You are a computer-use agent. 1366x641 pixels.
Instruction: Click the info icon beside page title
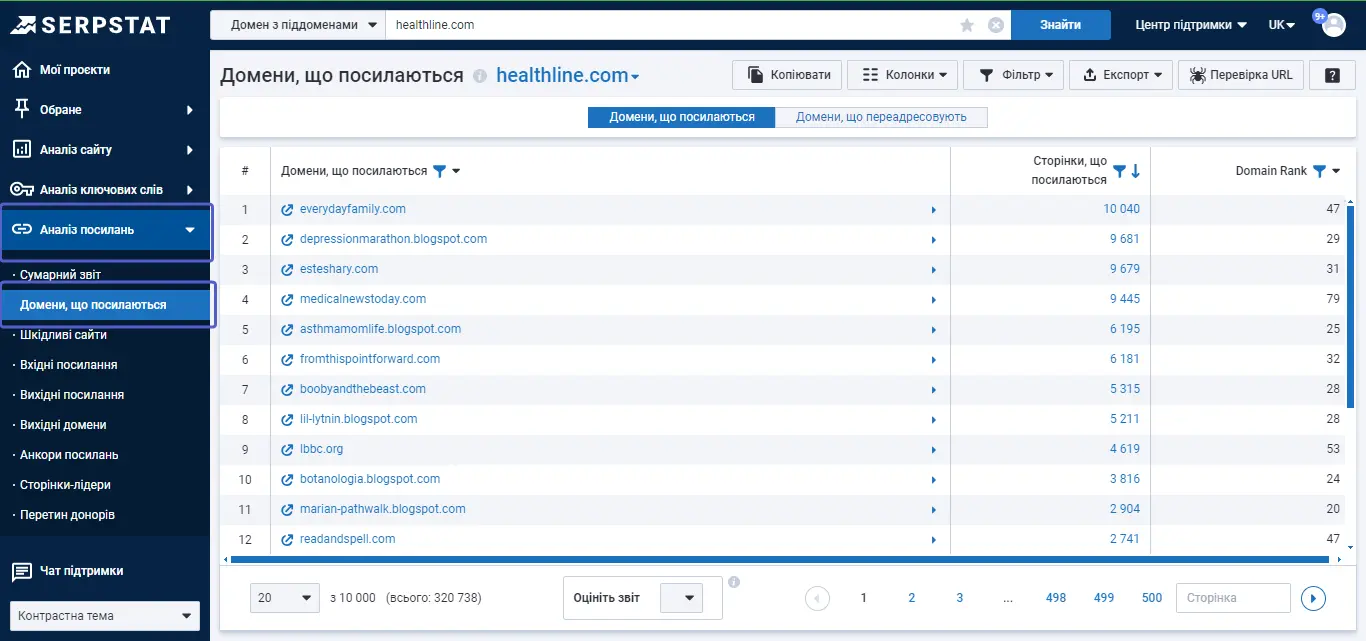[480, 76]
